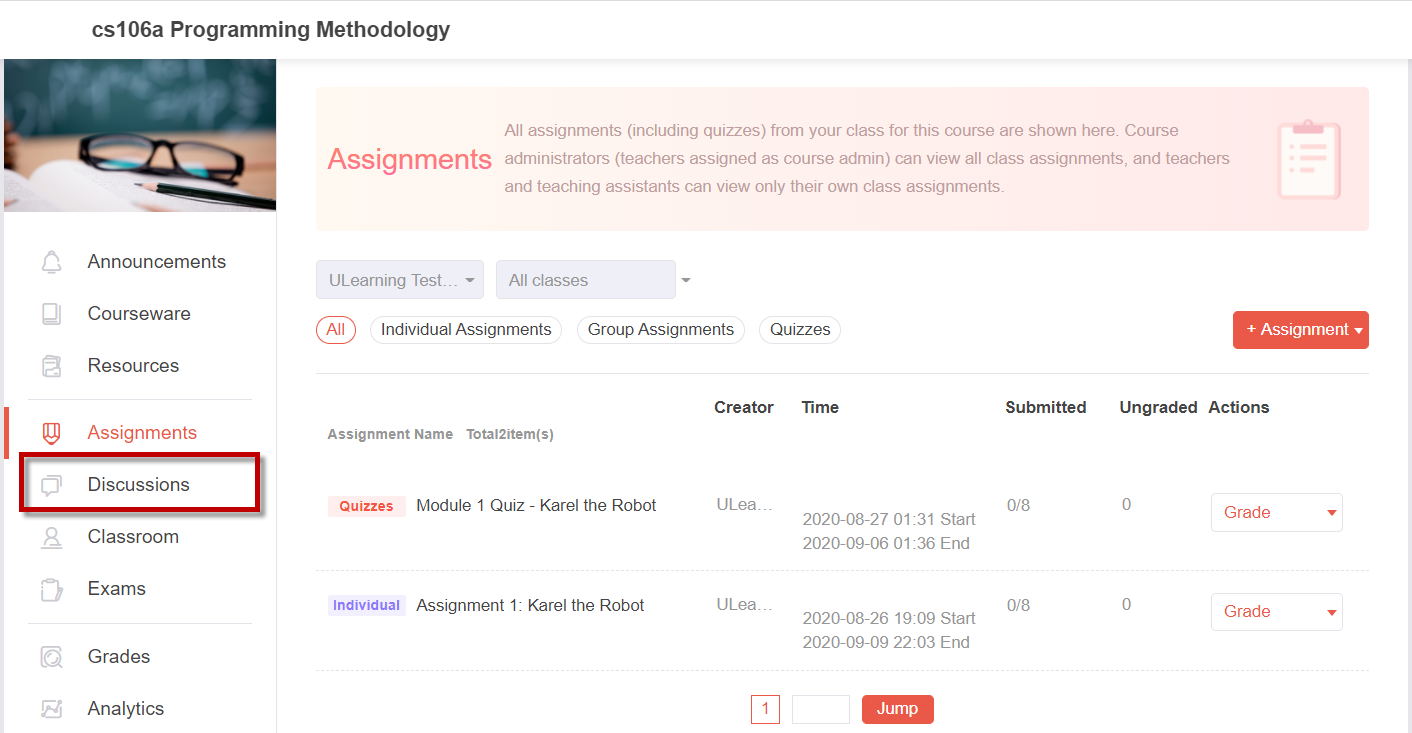Click the Actions column header

pos(1239,408)
